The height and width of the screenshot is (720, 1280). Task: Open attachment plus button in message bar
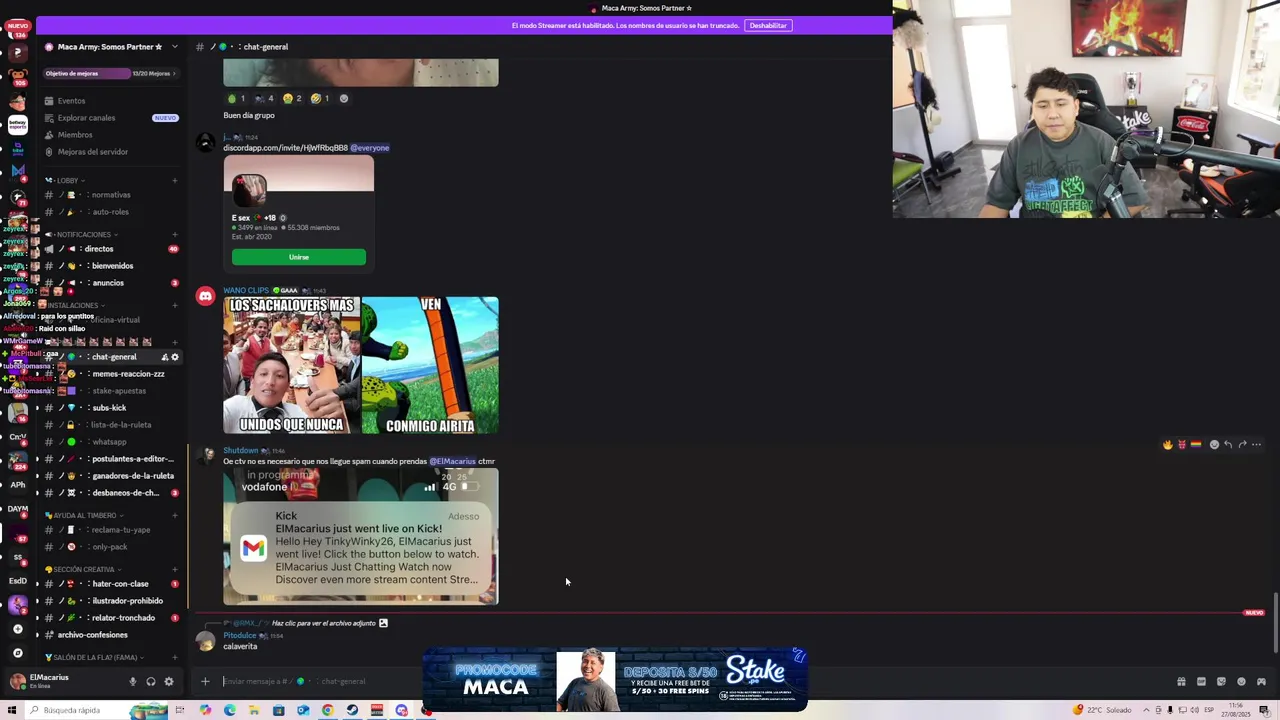point(205,682)
